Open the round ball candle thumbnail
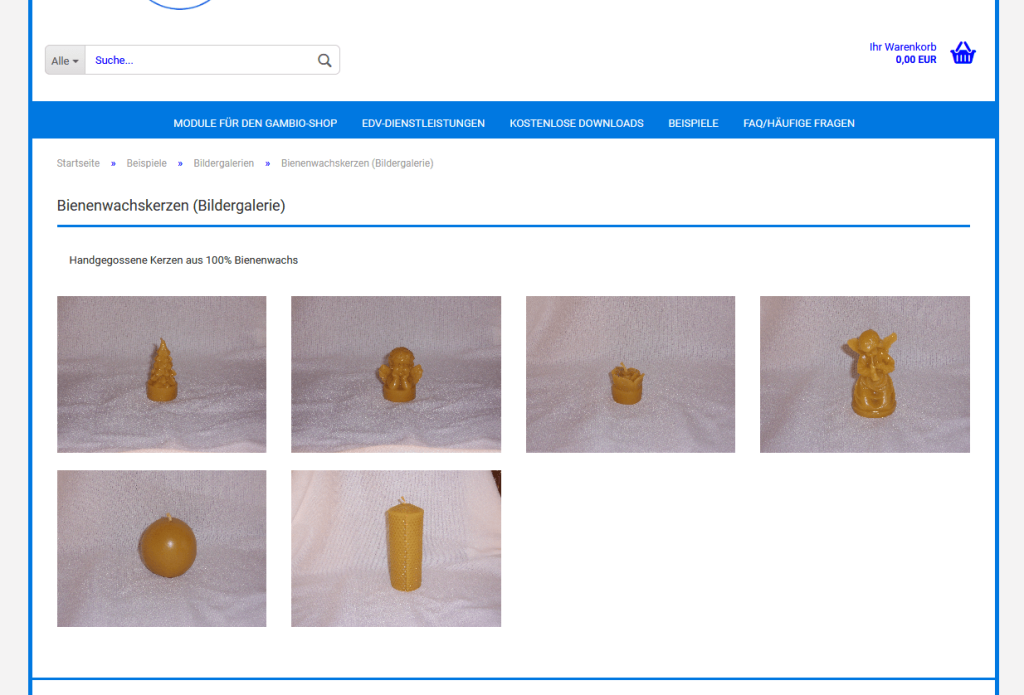The height and width of the screenshot is (695, 1024). coord(162,548)
